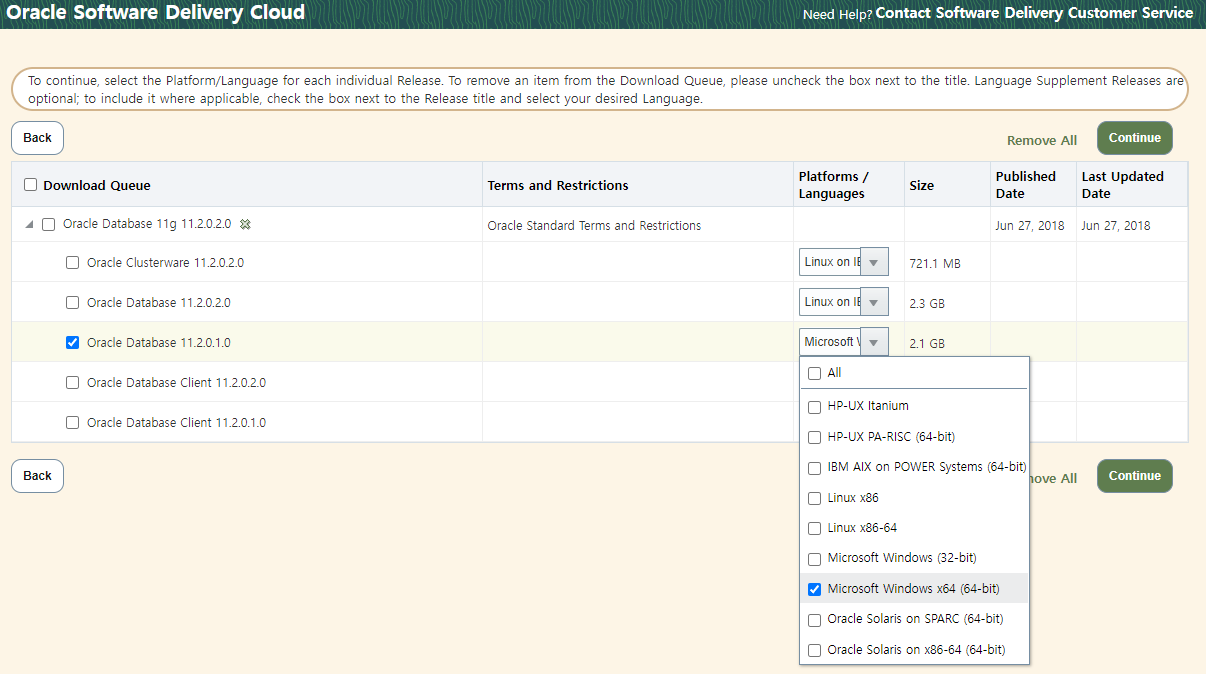
Task: Check IBM AIX on POWER Systems option
Action: (814, 468)
